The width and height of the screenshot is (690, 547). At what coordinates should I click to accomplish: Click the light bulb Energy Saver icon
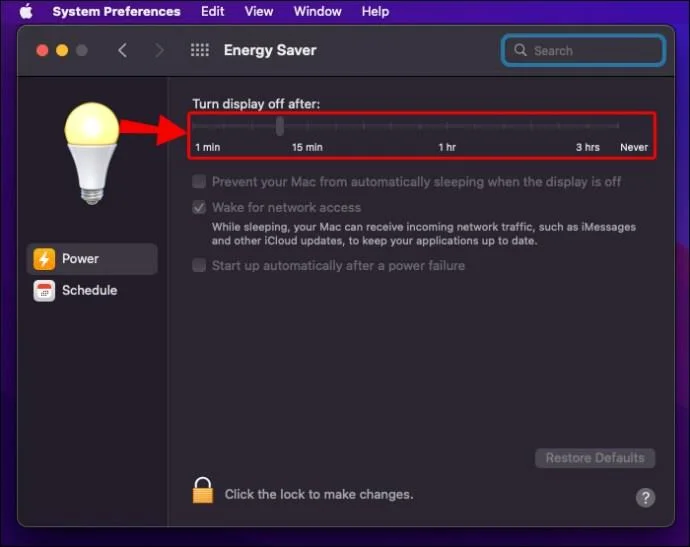pos(92,153)
